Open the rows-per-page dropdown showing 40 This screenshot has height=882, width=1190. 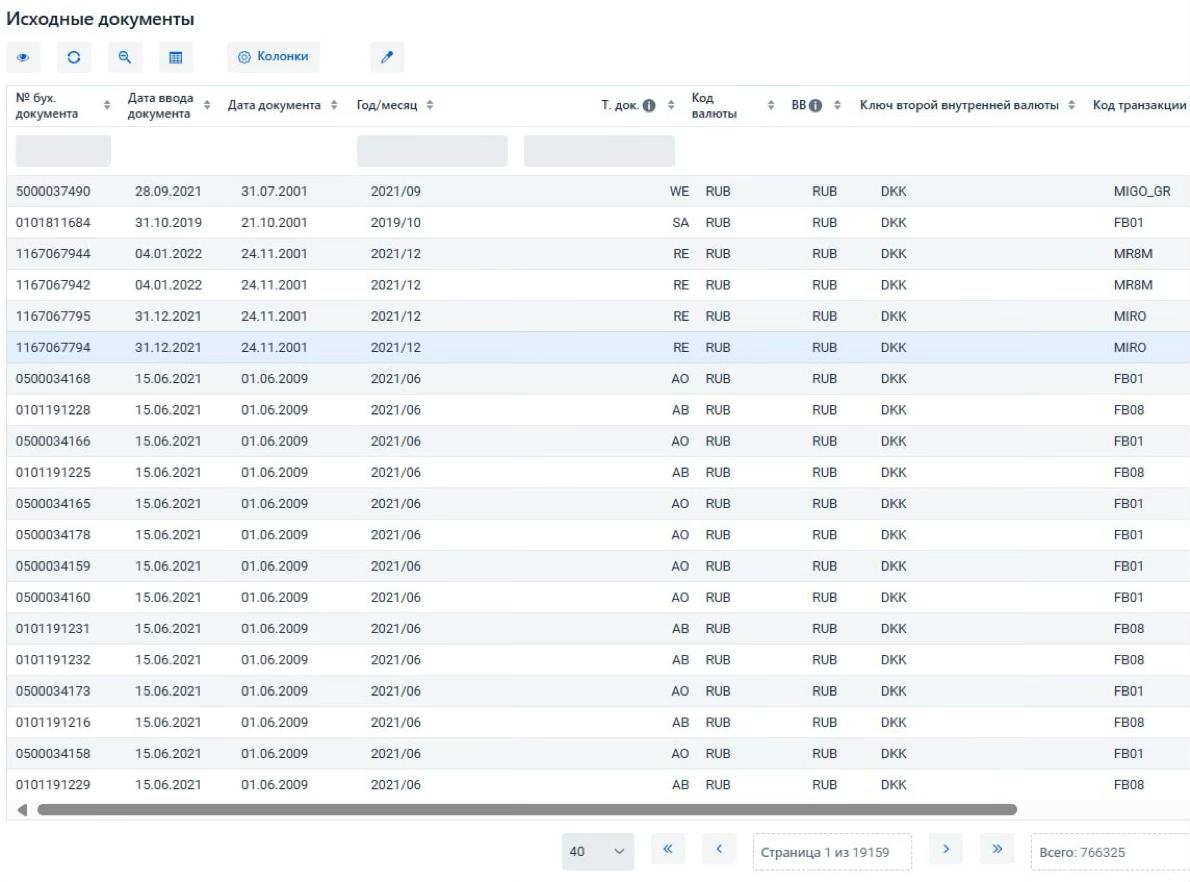pos(597,852)
